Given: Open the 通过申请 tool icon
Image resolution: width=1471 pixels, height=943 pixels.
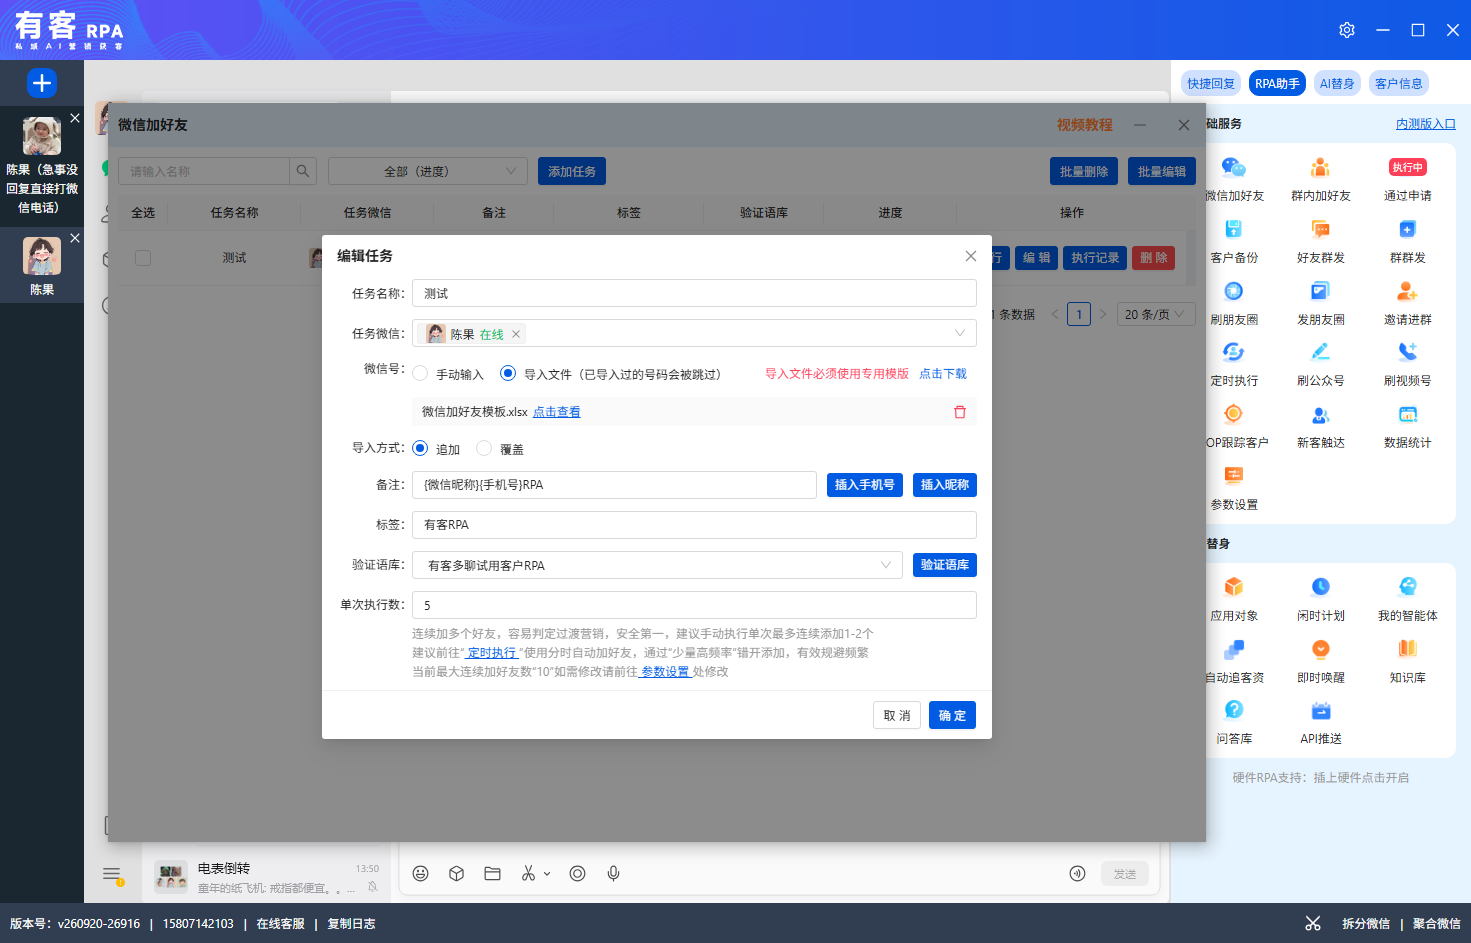Looking at the screenshot, I should 1407,168.
